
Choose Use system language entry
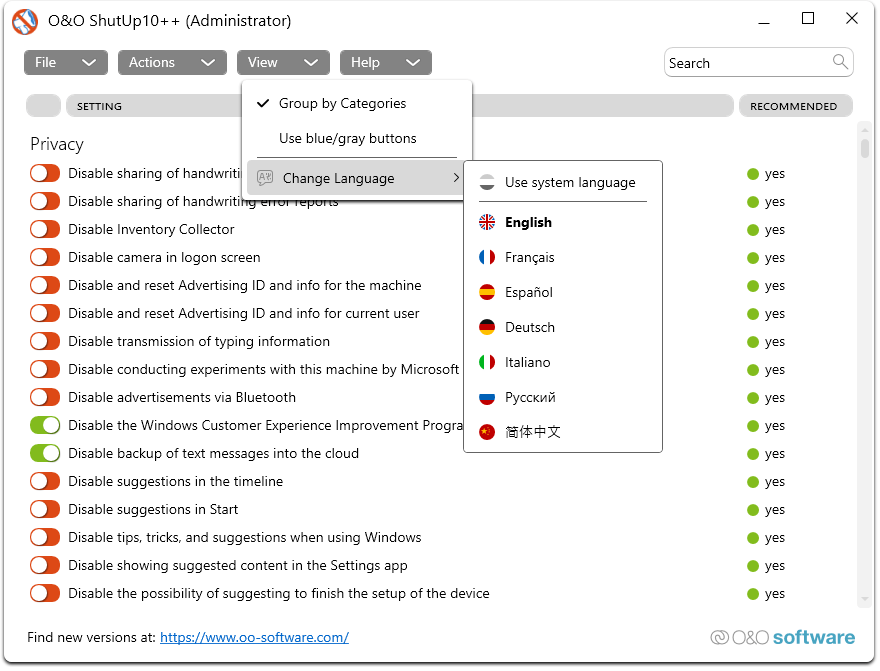pos(569,183)
